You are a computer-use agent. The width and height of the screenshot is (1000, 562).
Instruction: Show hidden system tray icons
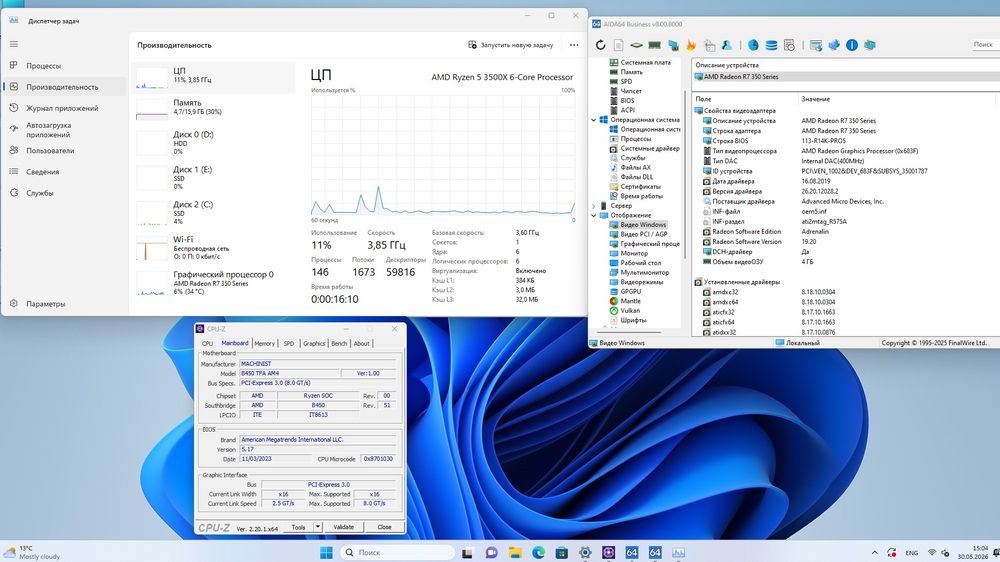click(874, 552)
